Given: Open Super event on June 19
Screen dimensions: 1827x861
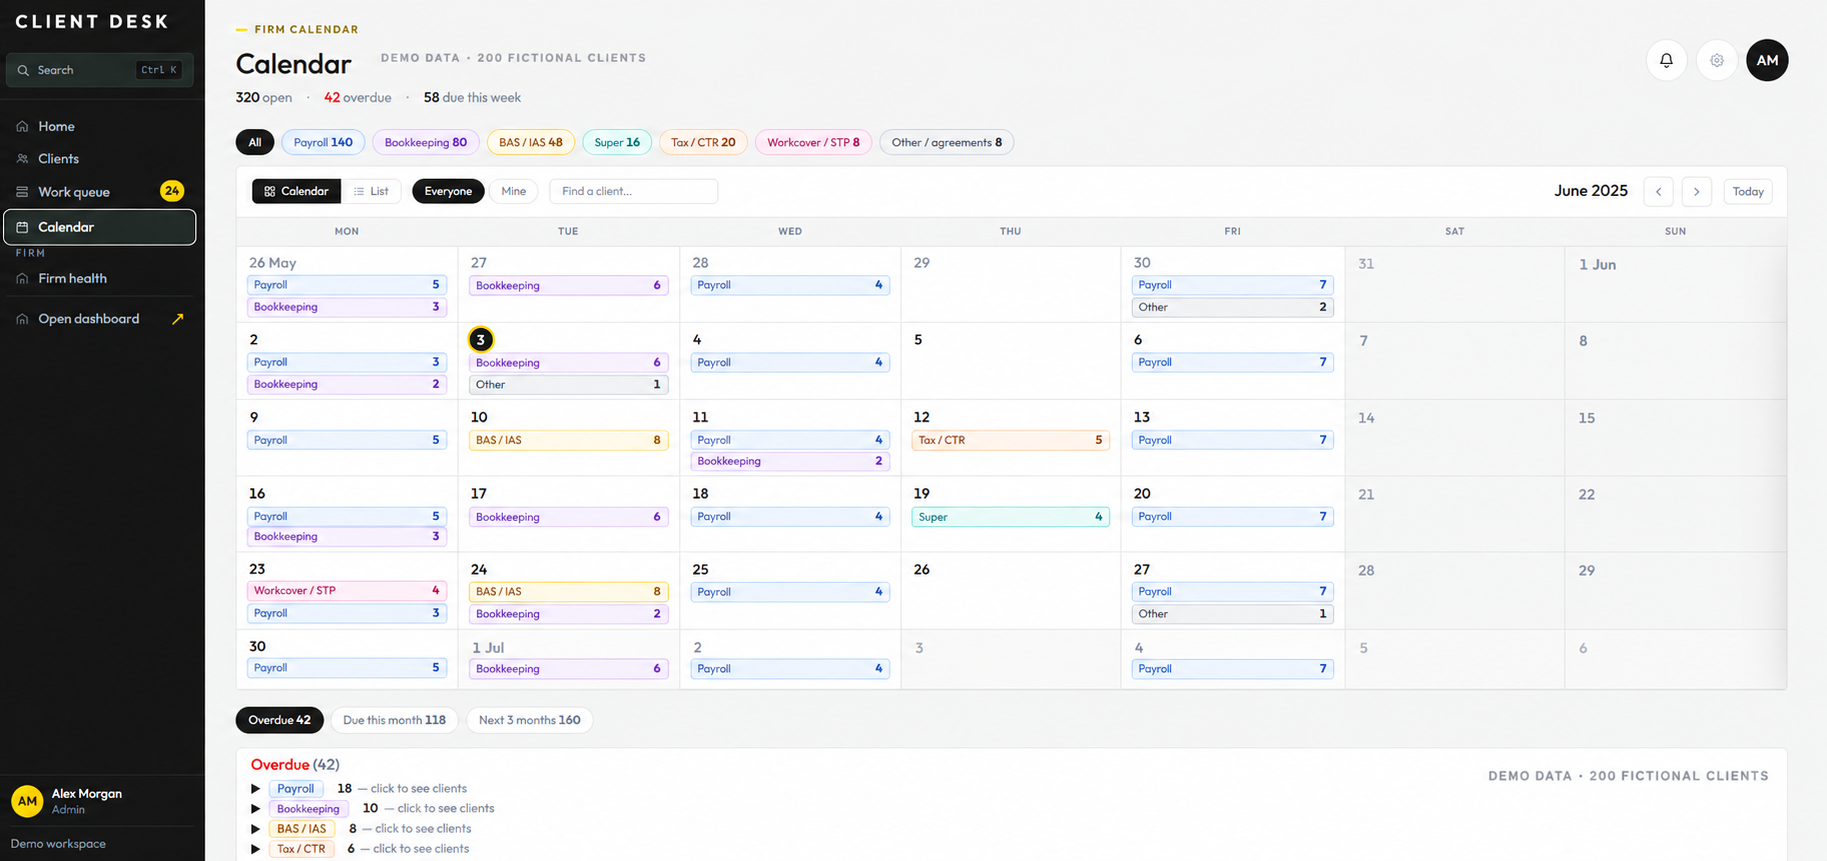Looking at the screenshot, I should coord(1010,517).
